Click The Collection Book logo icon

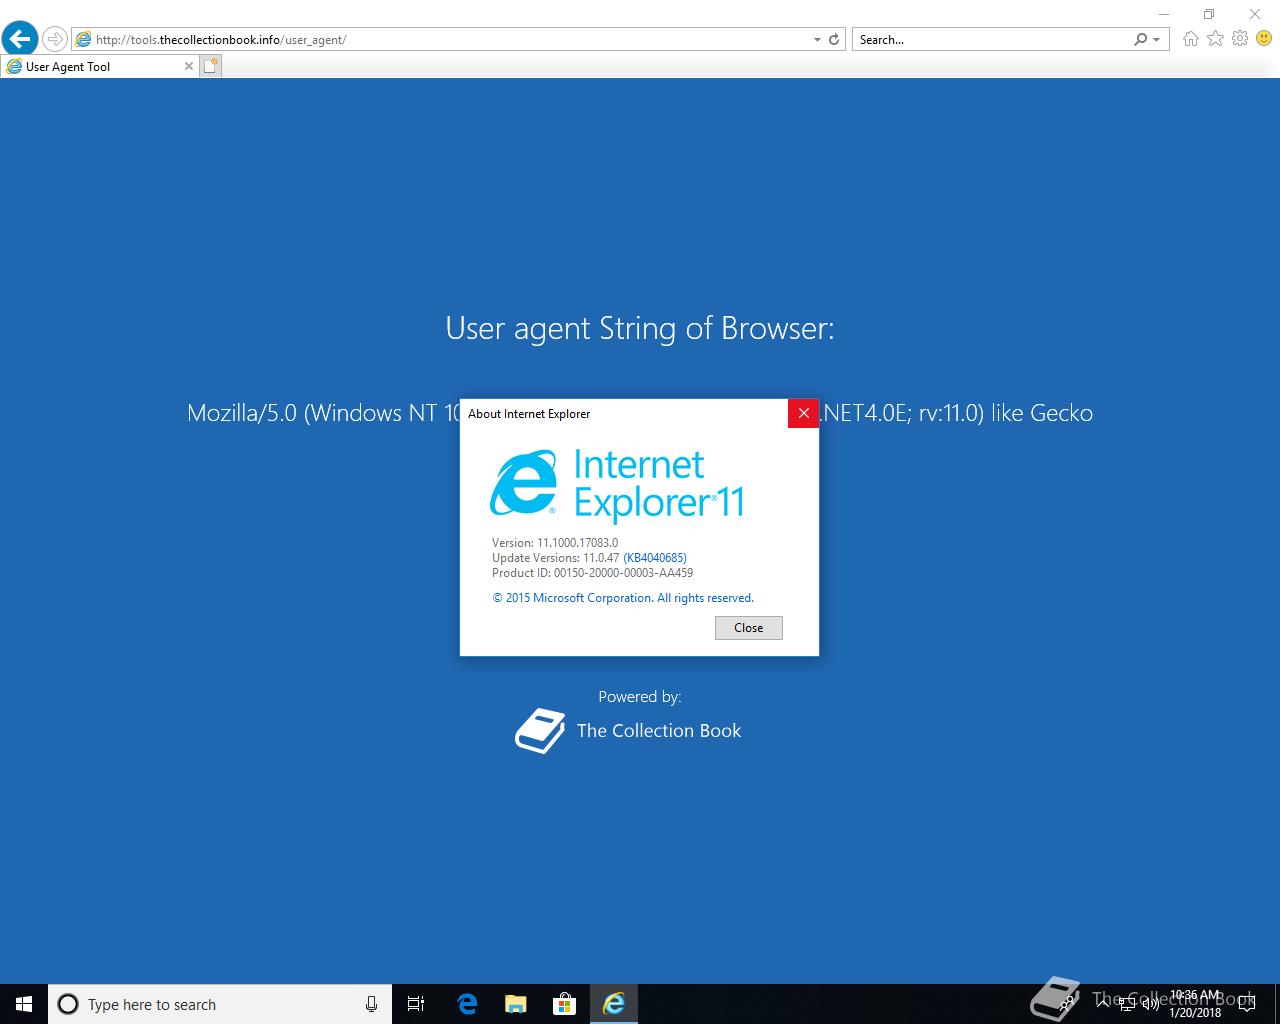(x=540, y=731)
